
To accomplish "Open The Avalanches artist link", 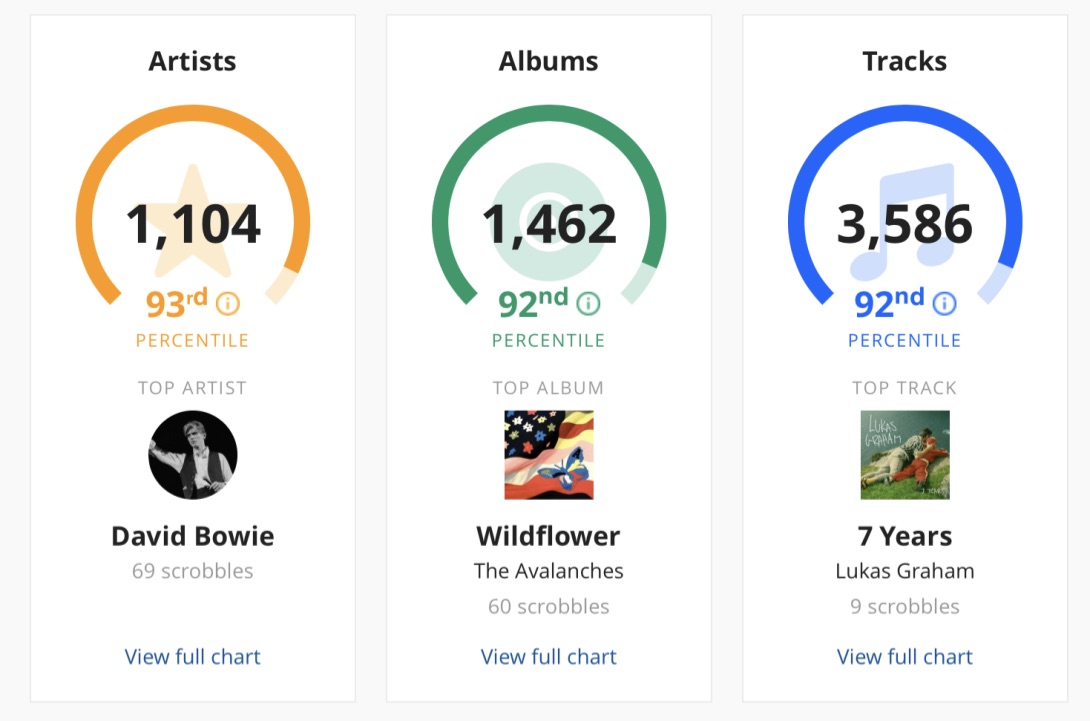I will 549,571.
